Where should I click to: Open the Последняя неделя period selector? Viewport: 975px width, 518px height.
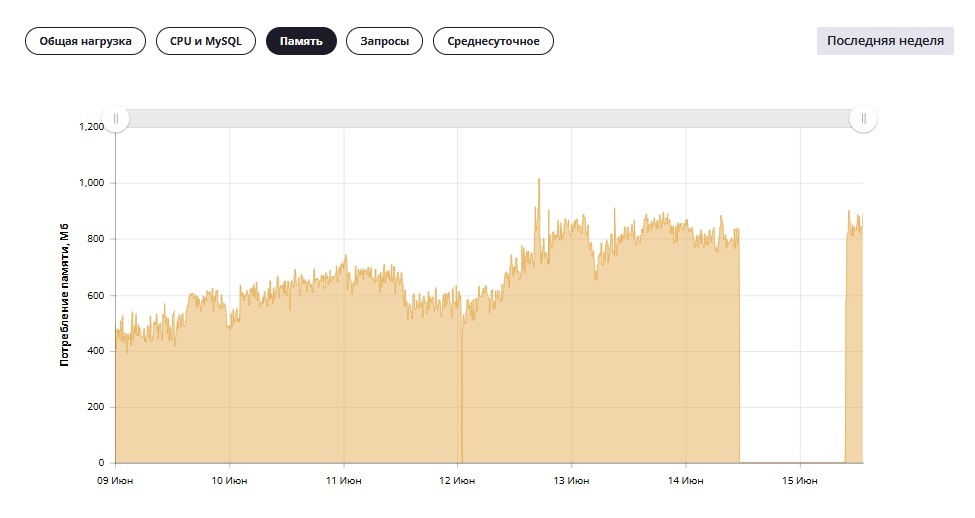click(x=885, y=41)
